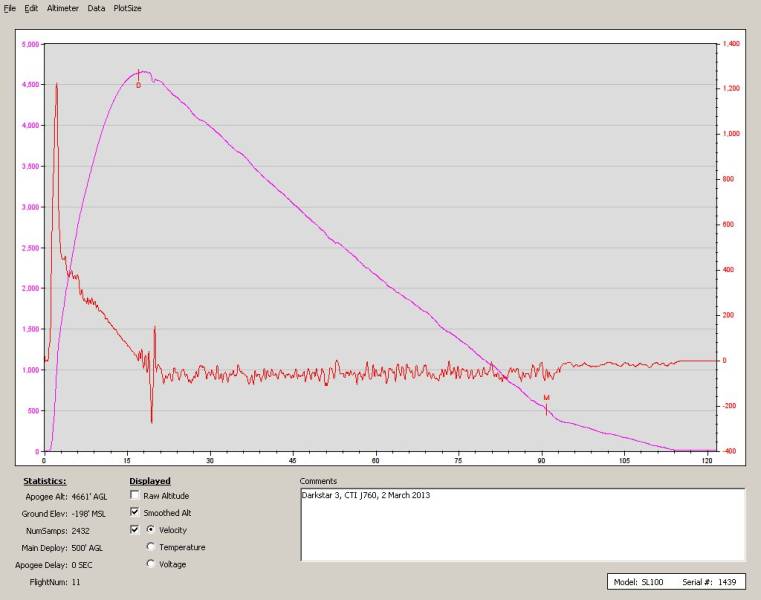Click the 5,000 label on the altitude axis
Viewport: 761px width, 600px height.
click(x=28, y=45)
